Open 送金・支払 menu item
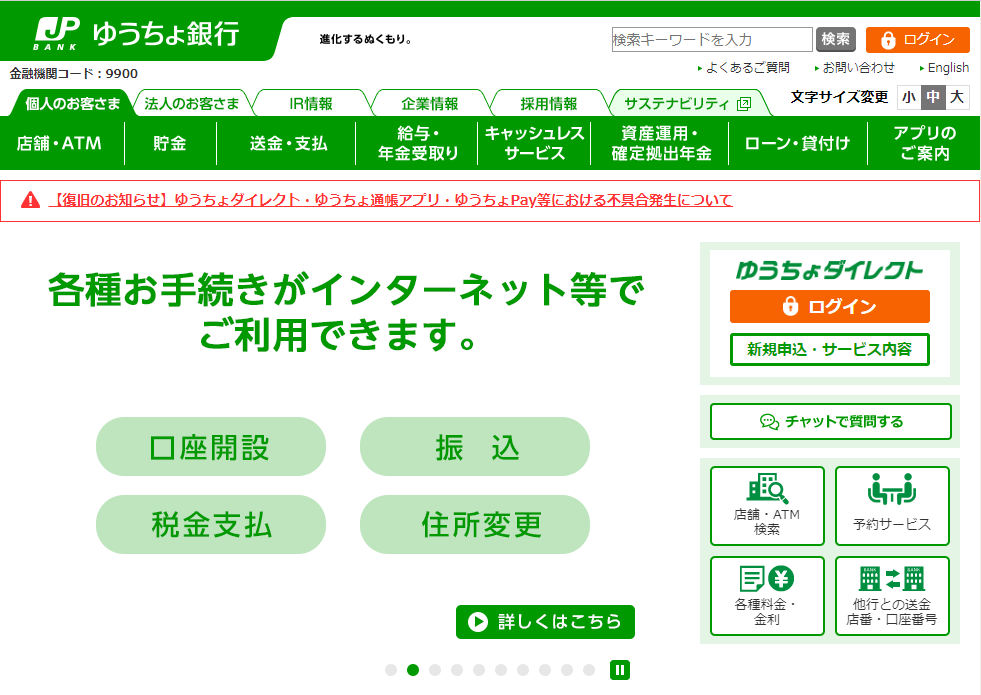This screenshot has width=981, height=695. coord(288,143)
